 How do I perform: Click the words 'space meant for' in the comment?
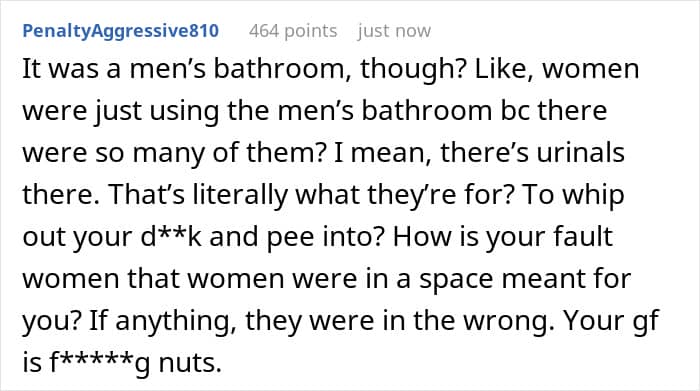pos(525,279)
